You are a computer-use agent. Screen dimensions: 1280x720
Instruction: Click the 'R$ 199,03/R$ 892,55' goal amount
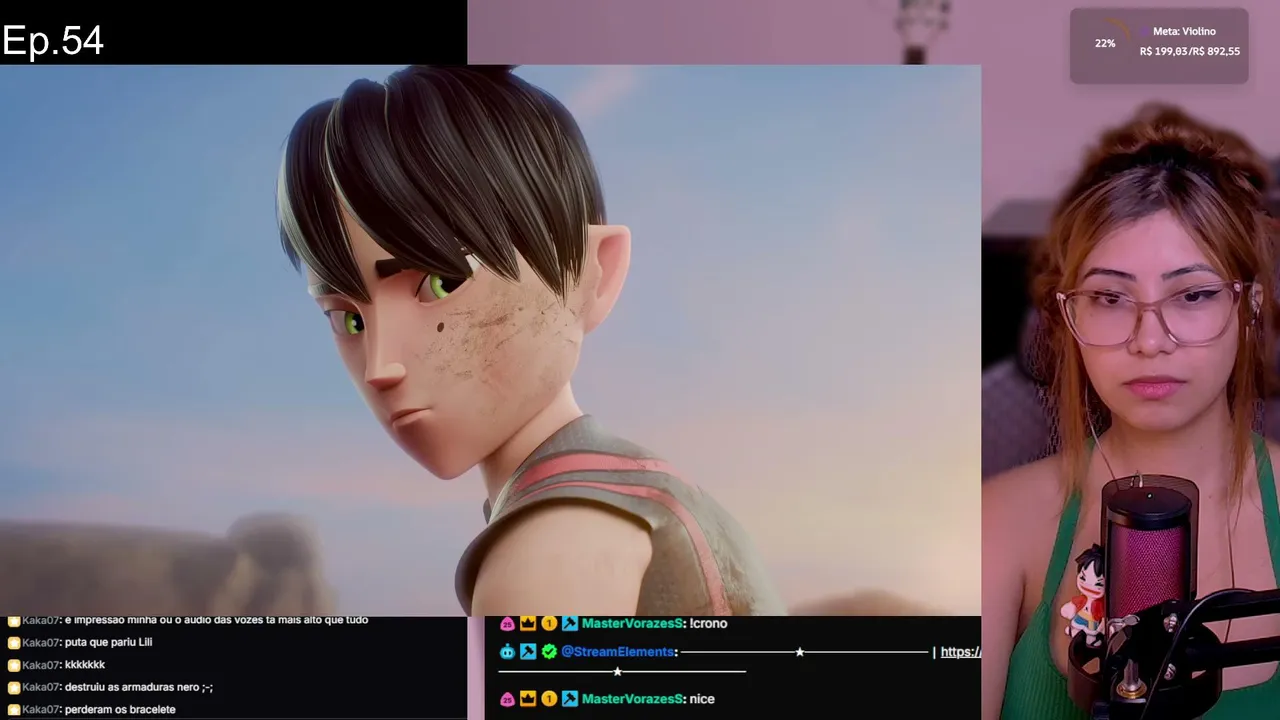(x=1190, y=51)
